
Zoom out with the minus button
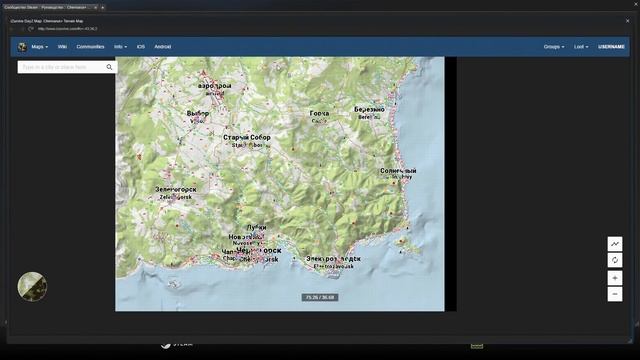pos(615,294)
